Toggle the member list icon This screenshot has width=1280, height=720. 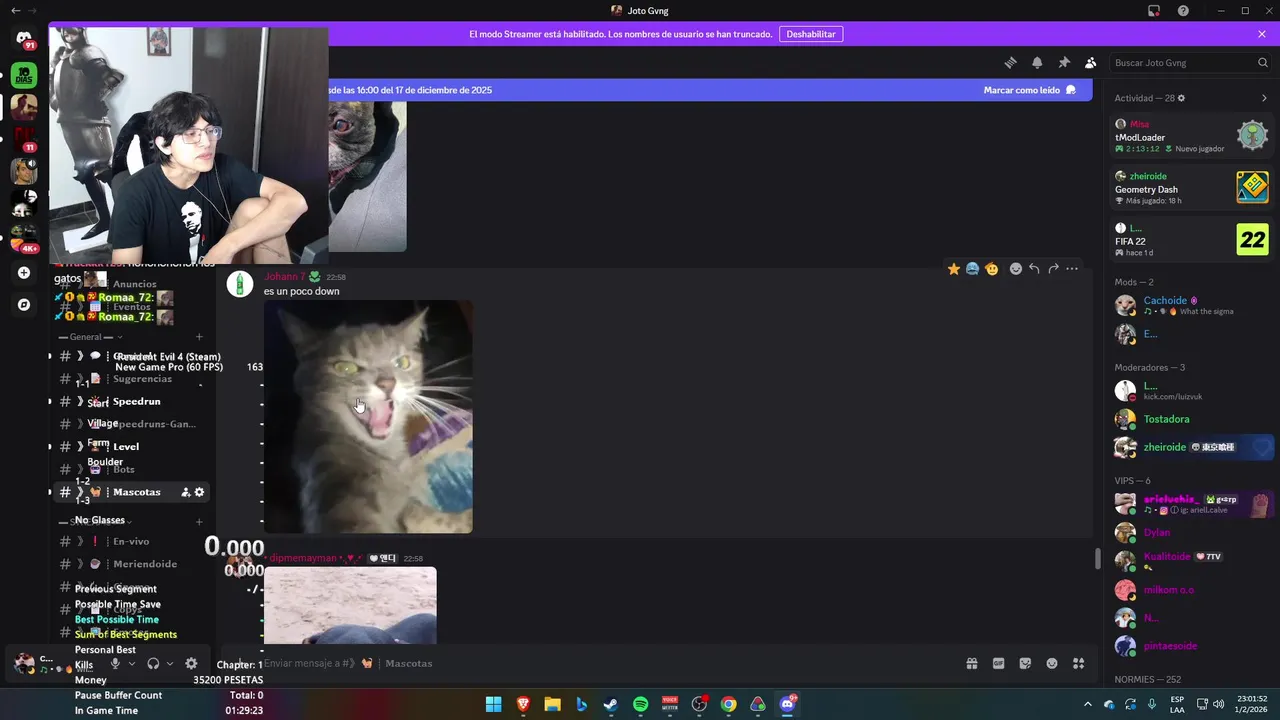[x=1091, y=62]
